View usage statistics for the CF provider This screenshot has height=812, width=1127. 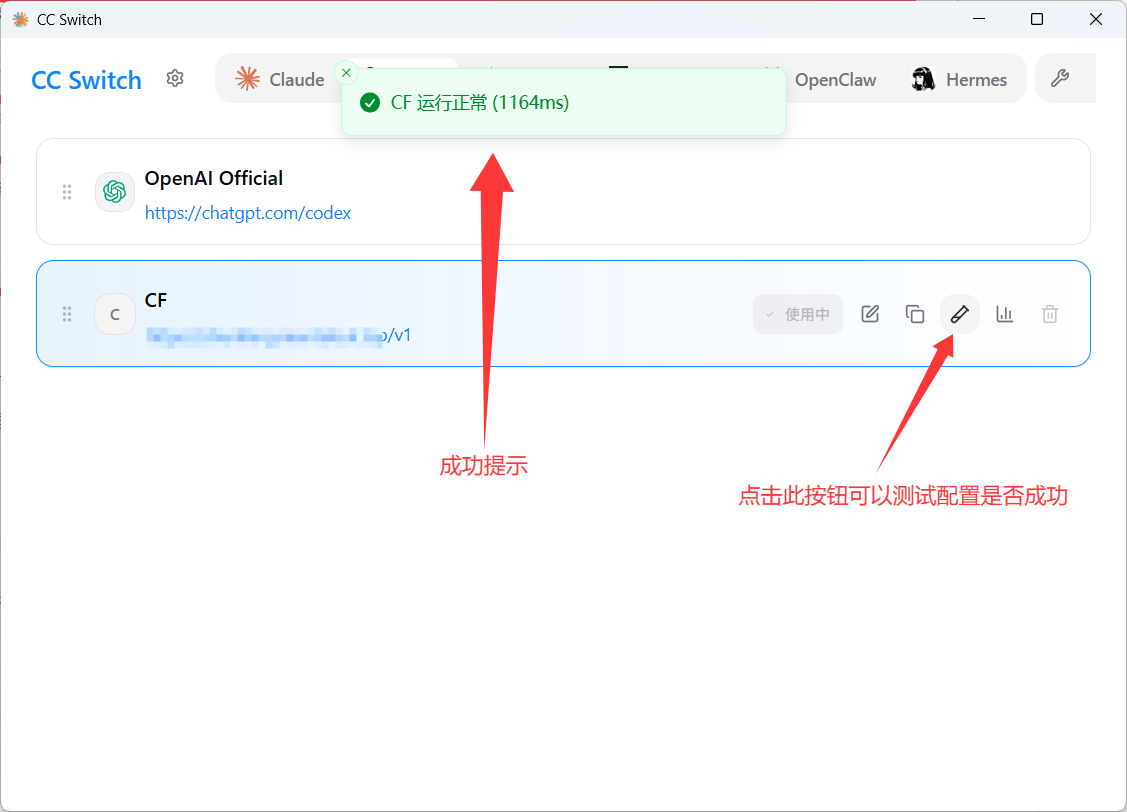(x=1004, y=313)
